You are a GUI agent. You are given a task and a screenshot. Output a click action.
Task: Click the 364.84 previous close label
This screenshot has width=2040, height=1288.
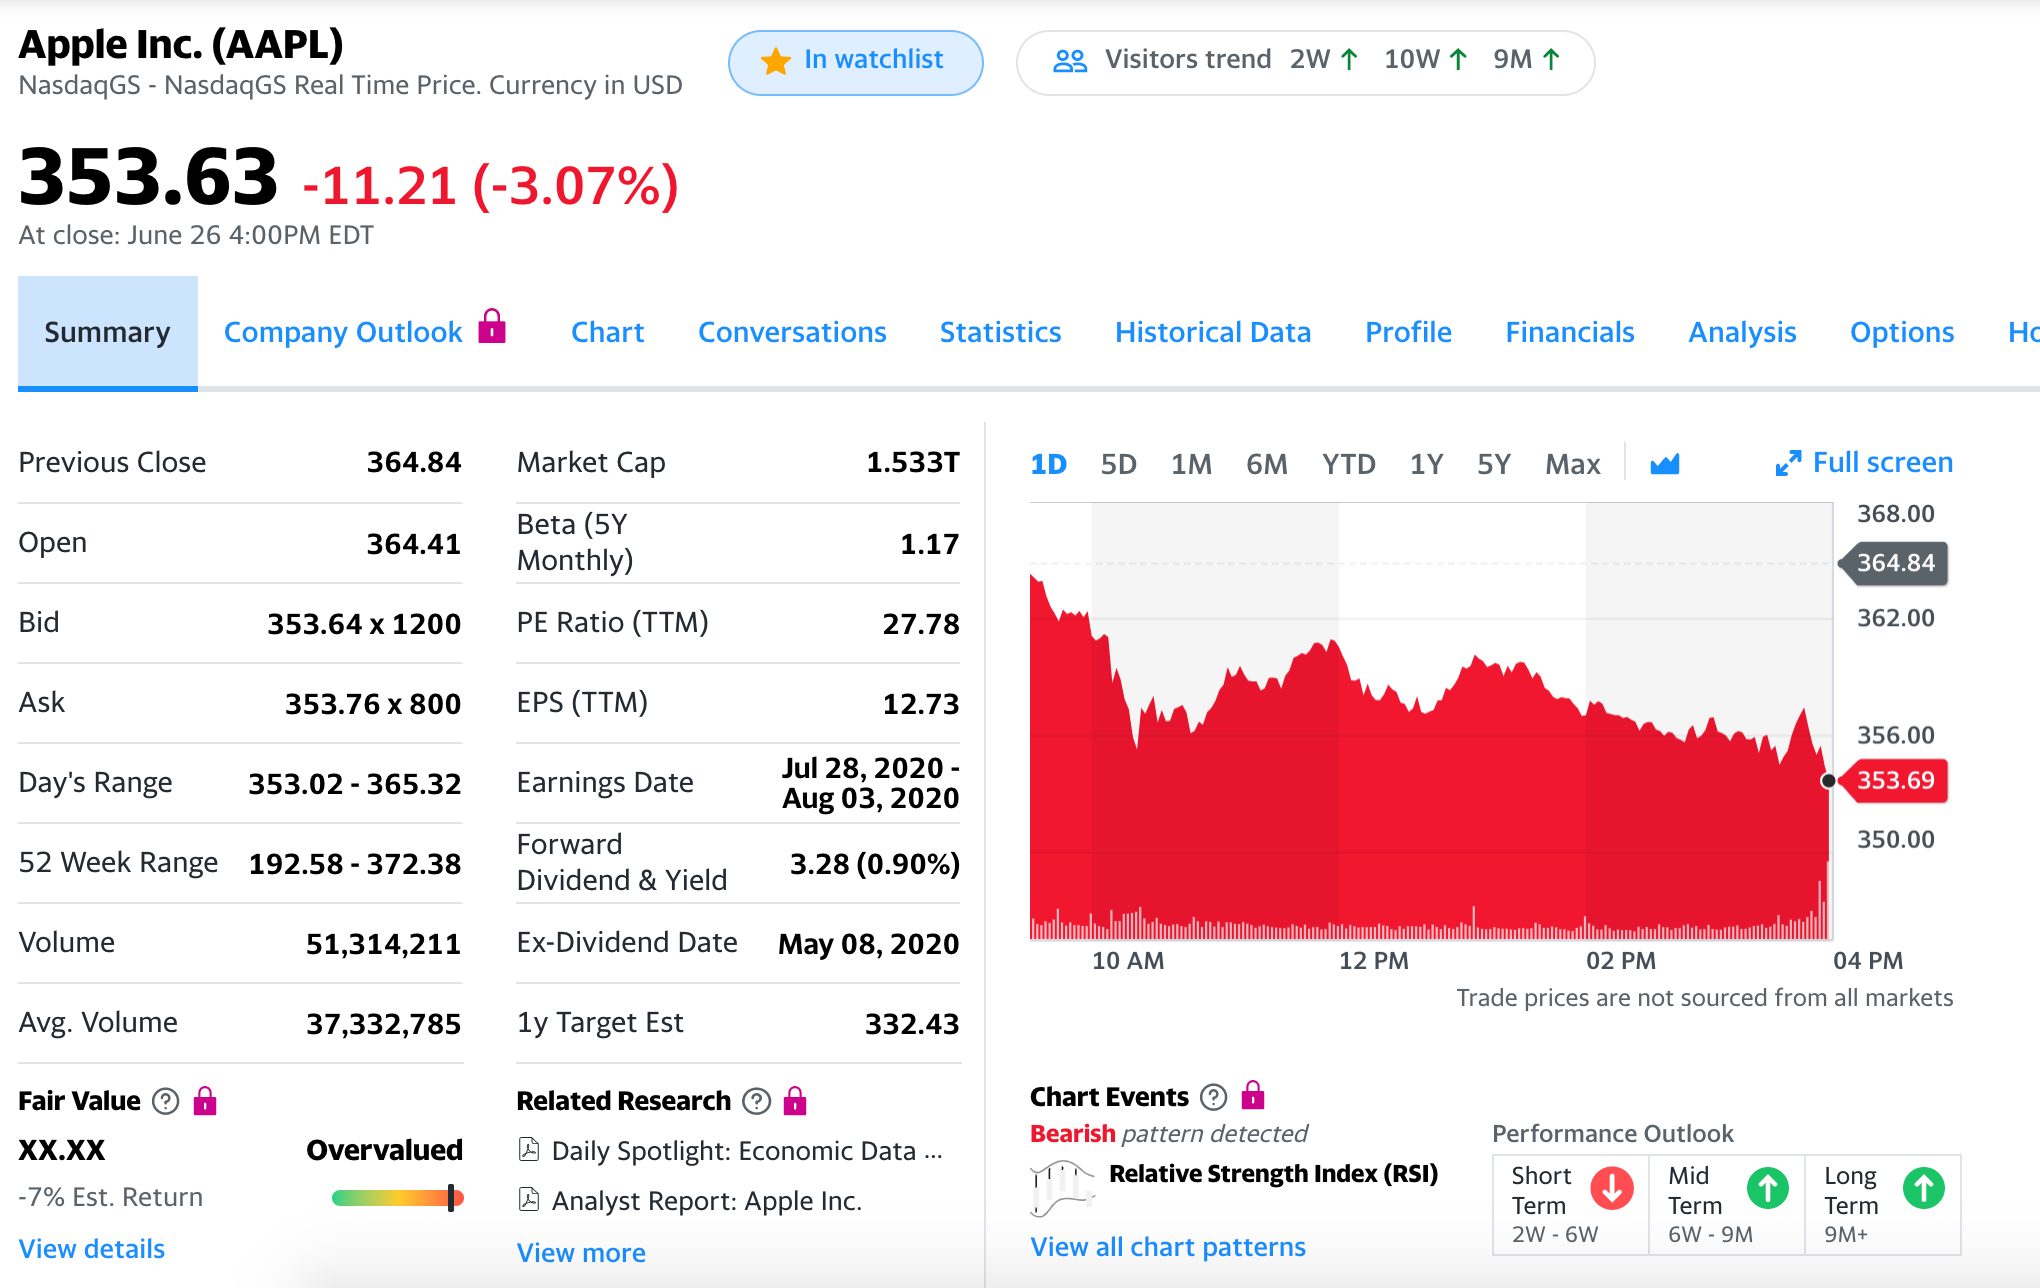[1893, 563]
